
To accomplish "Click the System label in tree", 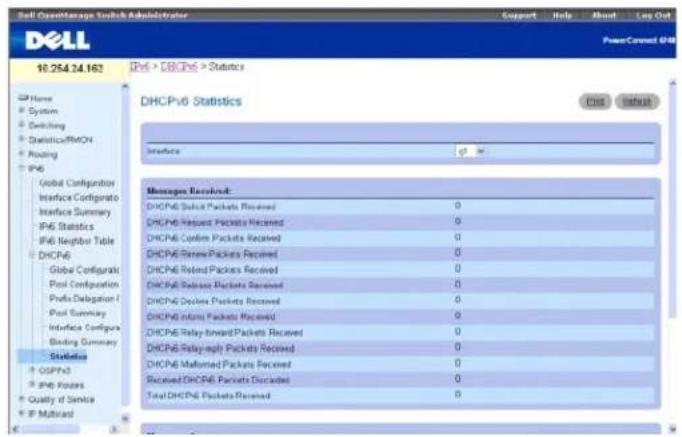I will point(43,111).
